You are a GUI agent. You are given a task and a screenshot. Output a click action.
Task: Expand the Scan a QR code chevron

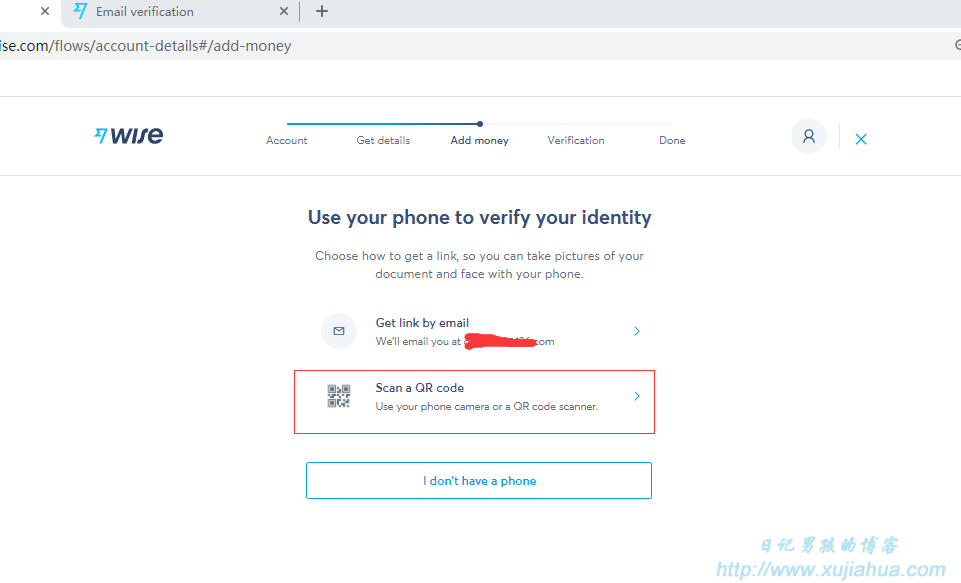coord(637,396)
